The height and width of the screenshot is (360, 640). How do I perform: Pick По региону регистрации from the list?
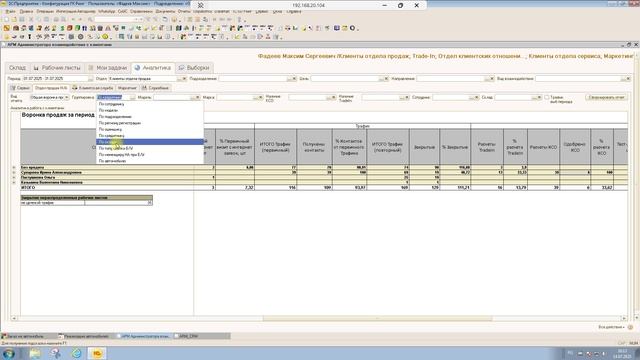(150, 123)
